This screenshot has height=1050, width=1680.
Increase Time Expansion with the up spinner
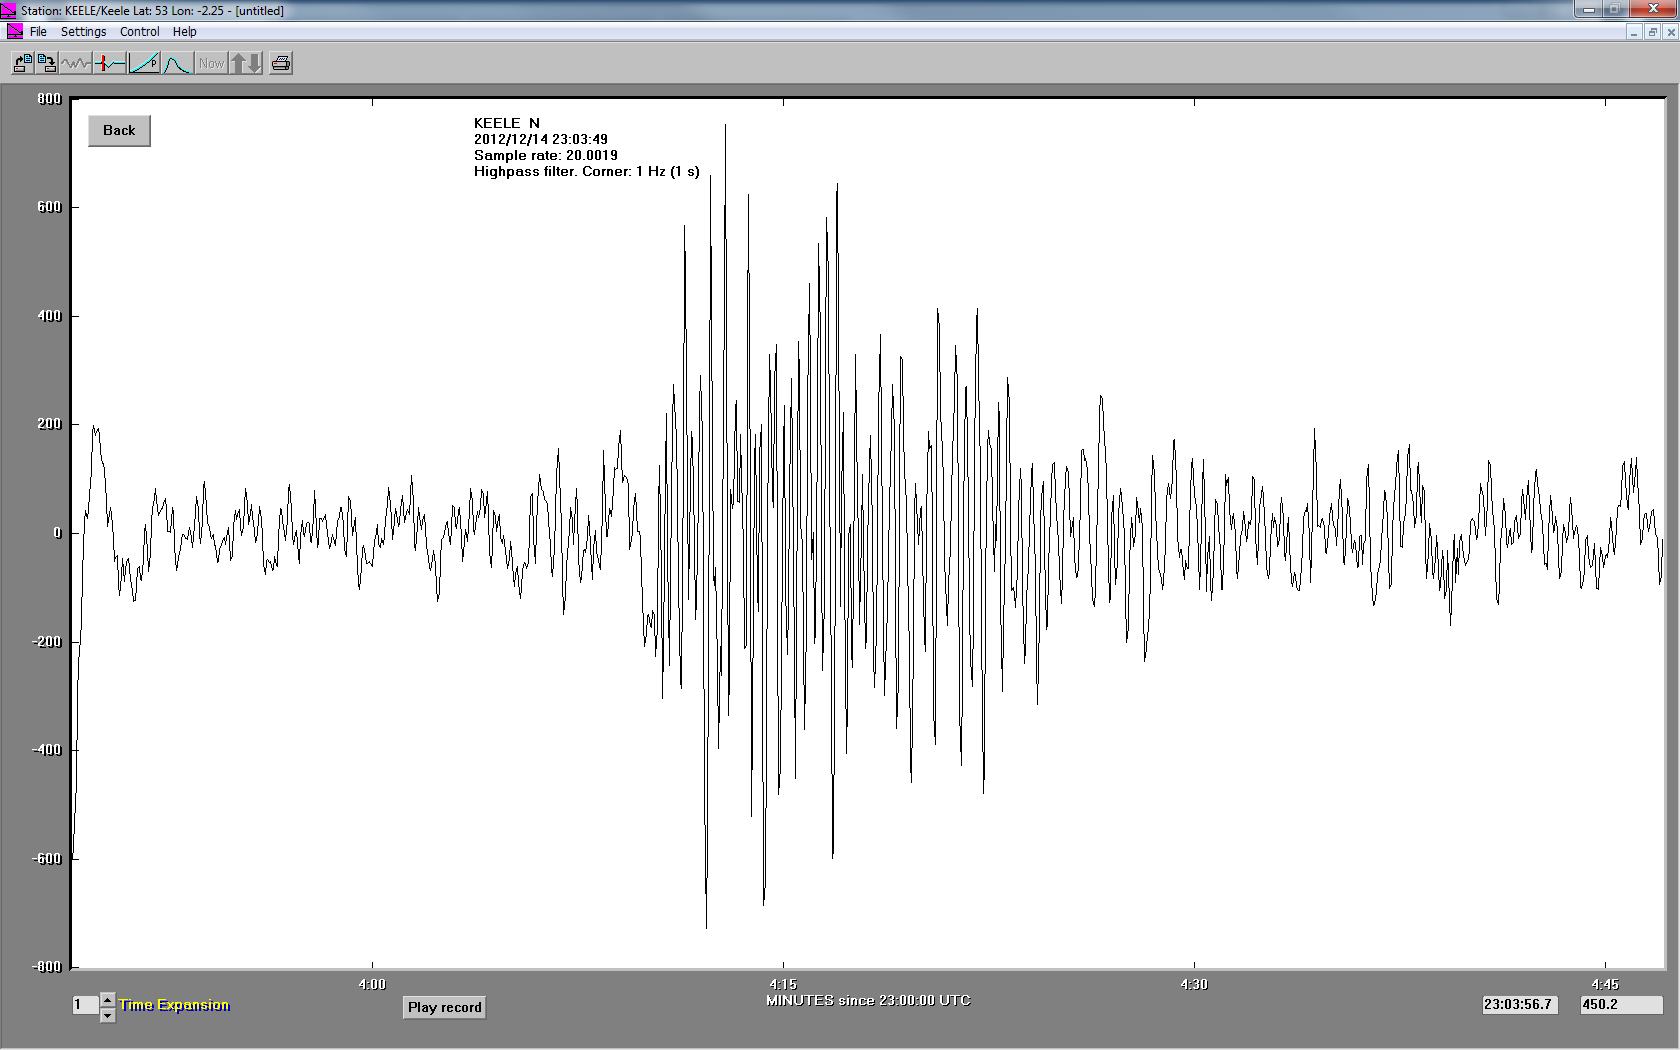point(108,1000)
